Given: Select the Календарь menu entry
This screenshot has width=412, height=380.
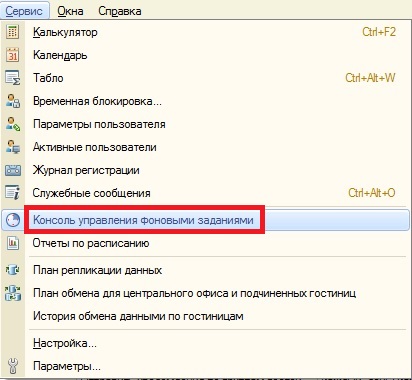Looking at the screenshot, I should 206,55.
